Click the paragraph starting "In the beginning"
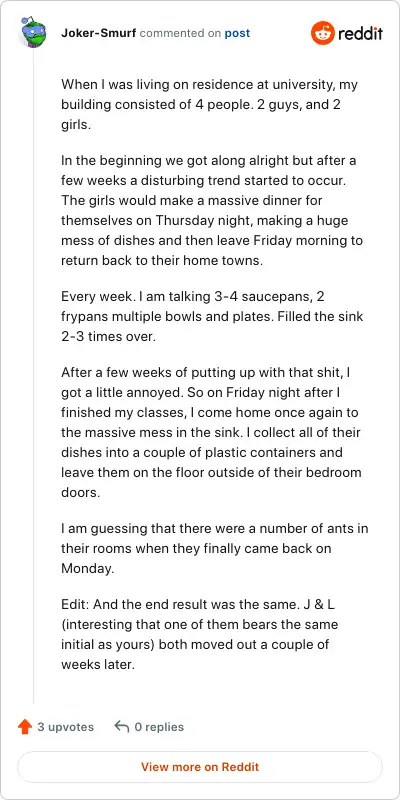 [x=214, y=211]
